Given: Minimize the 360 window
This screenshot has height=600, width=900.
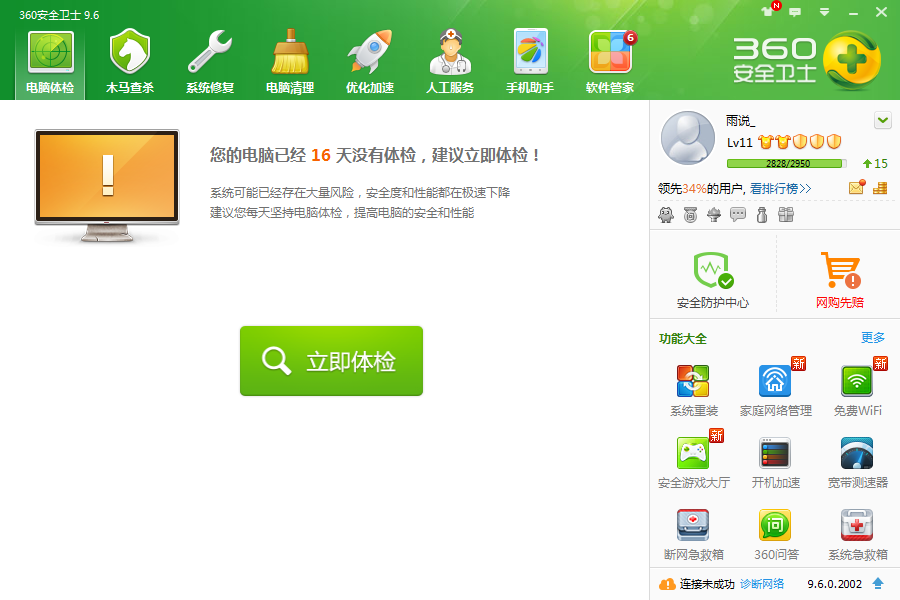Looking at the screenshot, I should coord(854,12).
